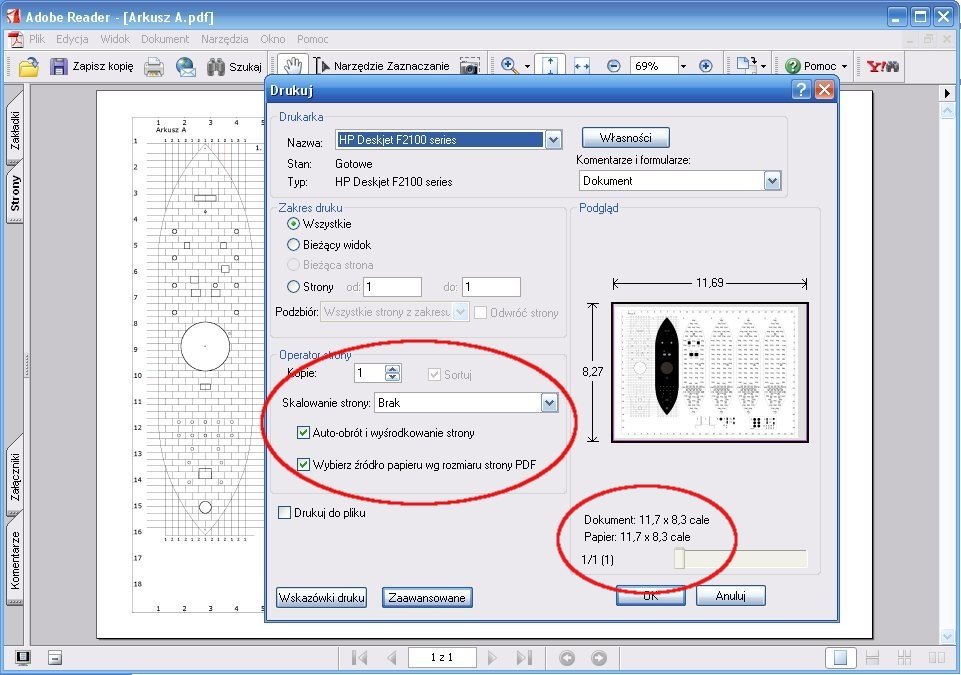The image size is (961, 675).
Task: Open Komentarze i formularze dropdown
Action: click(771, 181)
